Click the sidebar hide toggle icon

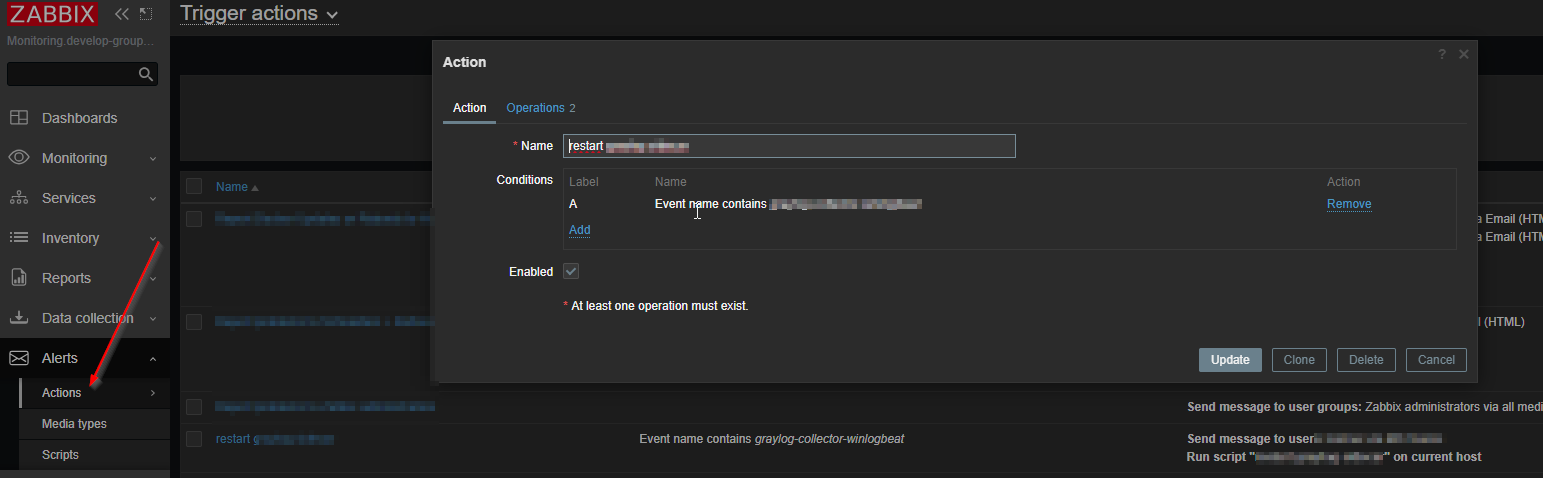pyautogui.click(x=146, y=14)
